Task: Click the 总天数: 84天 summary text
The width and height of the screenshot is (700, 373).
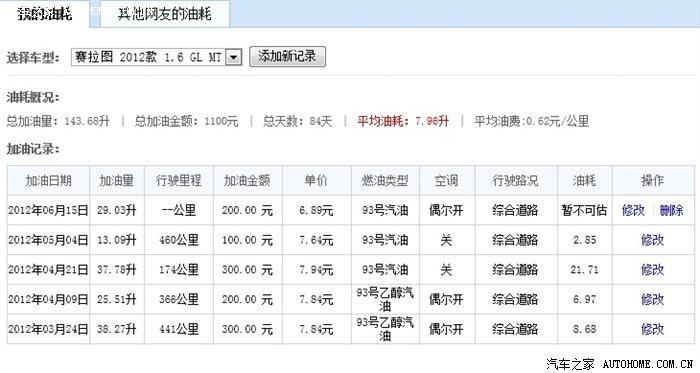Action: tap(298, 121)
